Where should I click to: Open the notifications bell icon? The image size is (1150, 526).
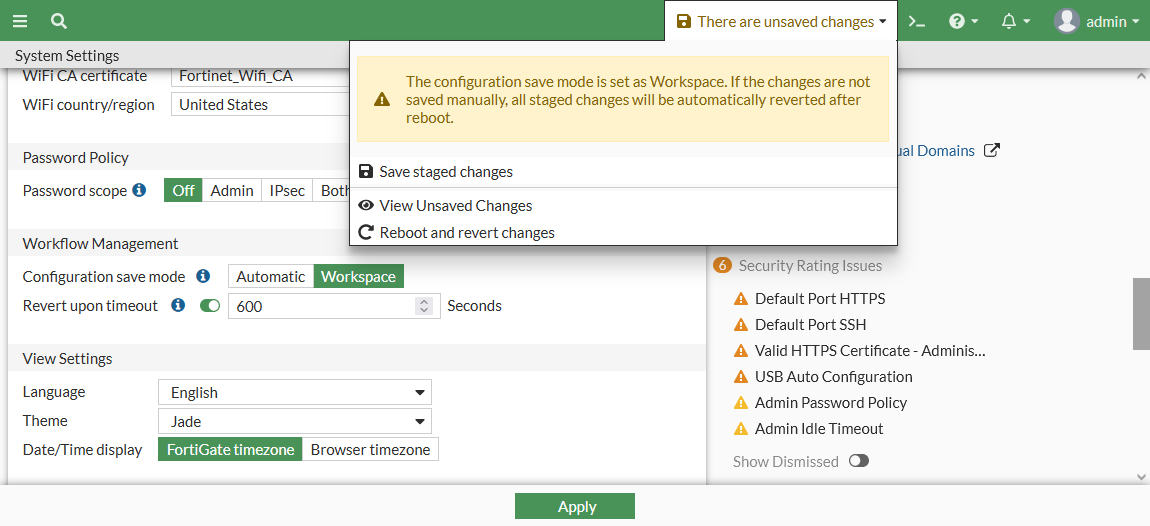(x=1015, y=21)
